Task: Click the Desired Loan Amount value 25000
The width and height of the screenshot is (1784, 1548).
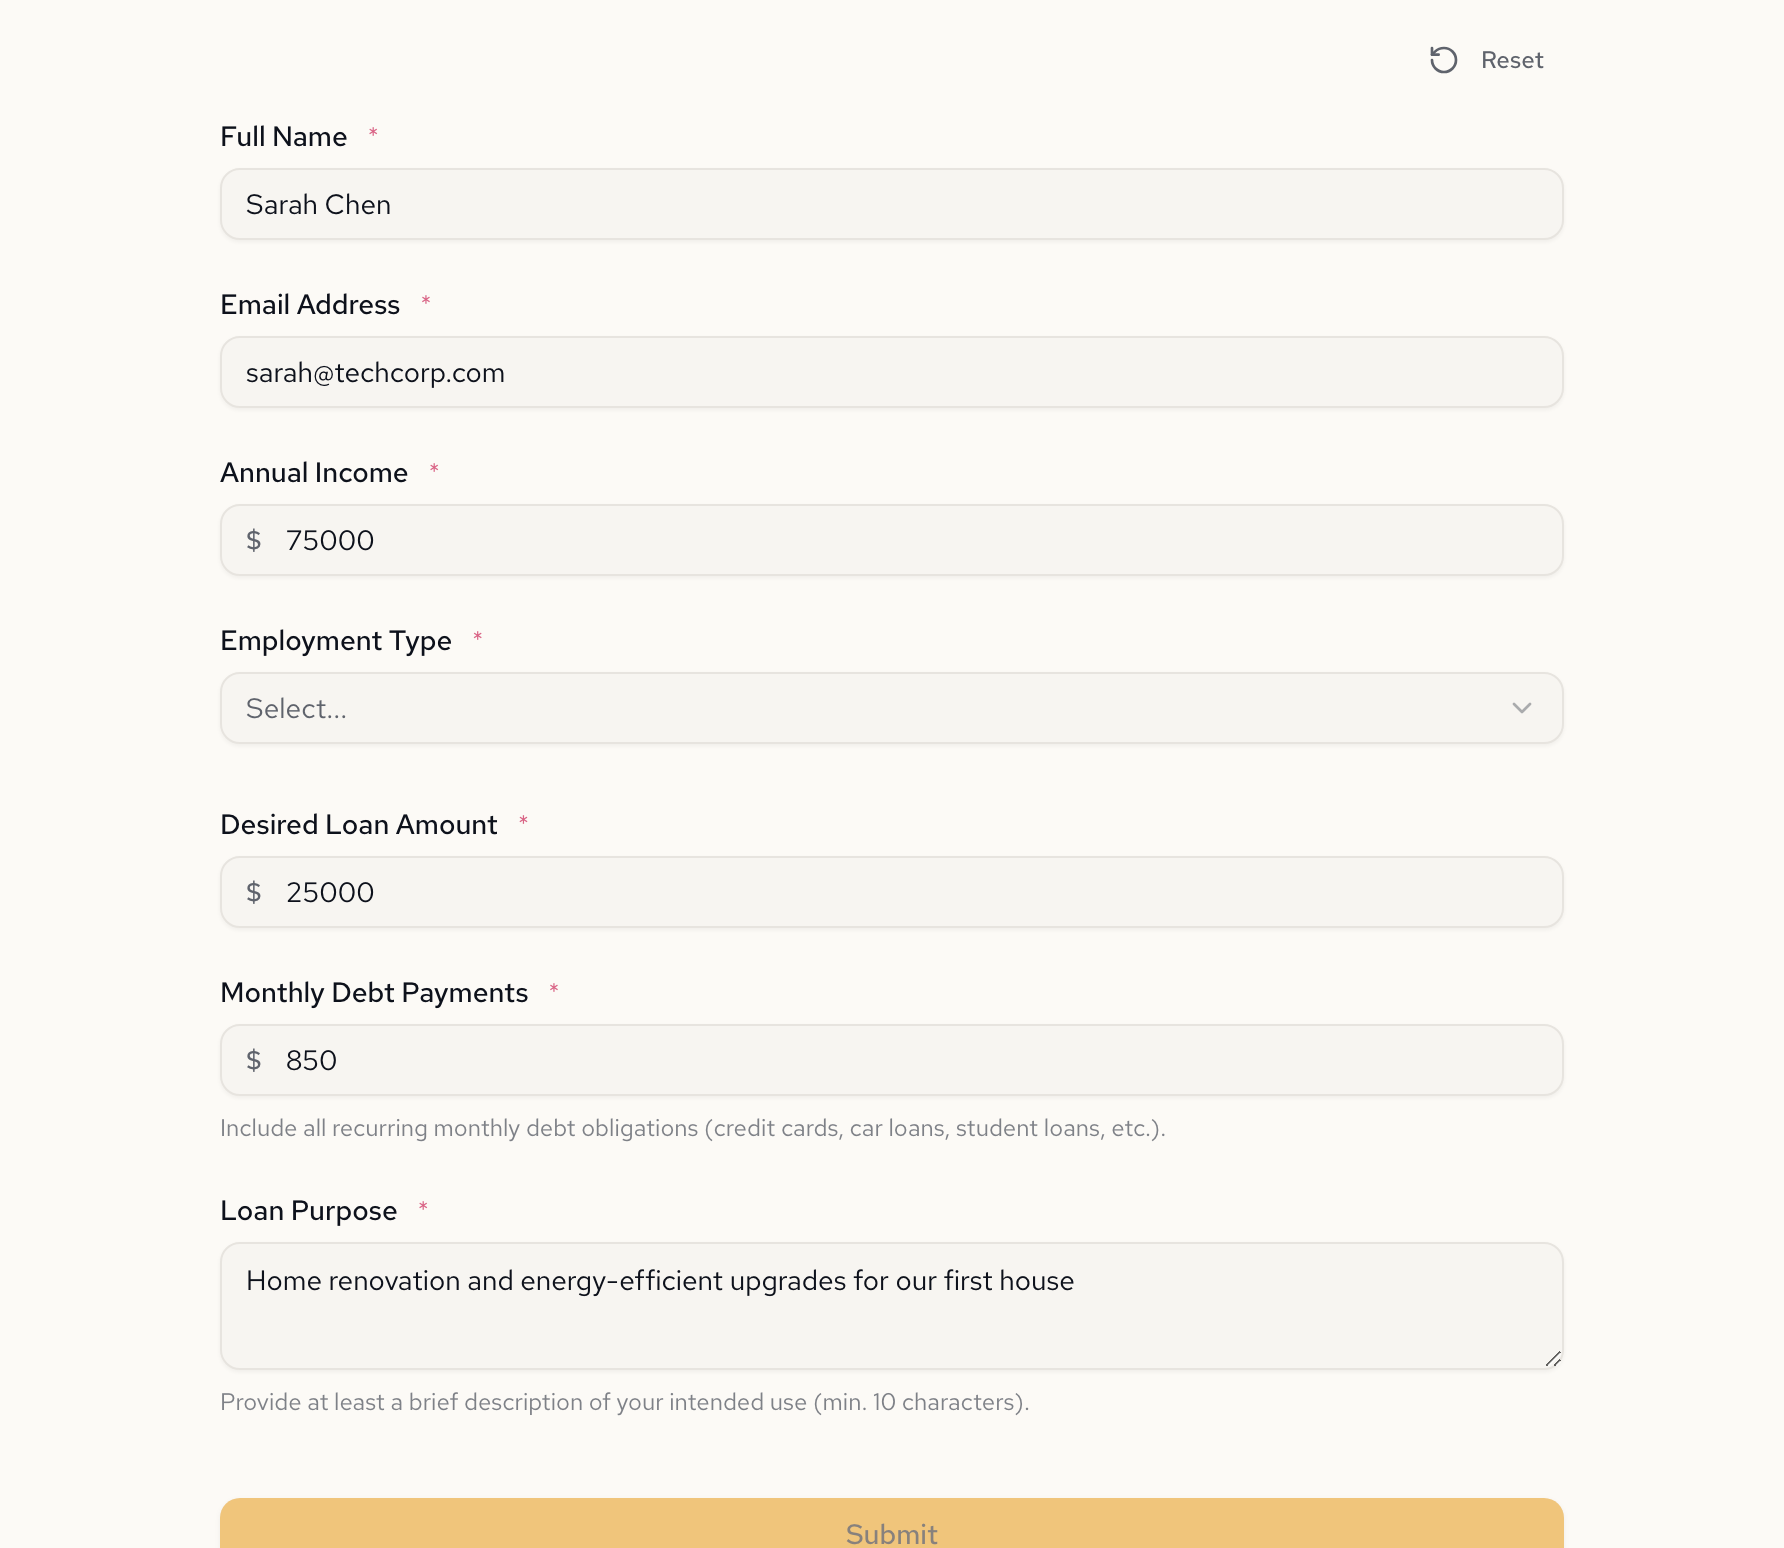Action: (x=330, y=892)
